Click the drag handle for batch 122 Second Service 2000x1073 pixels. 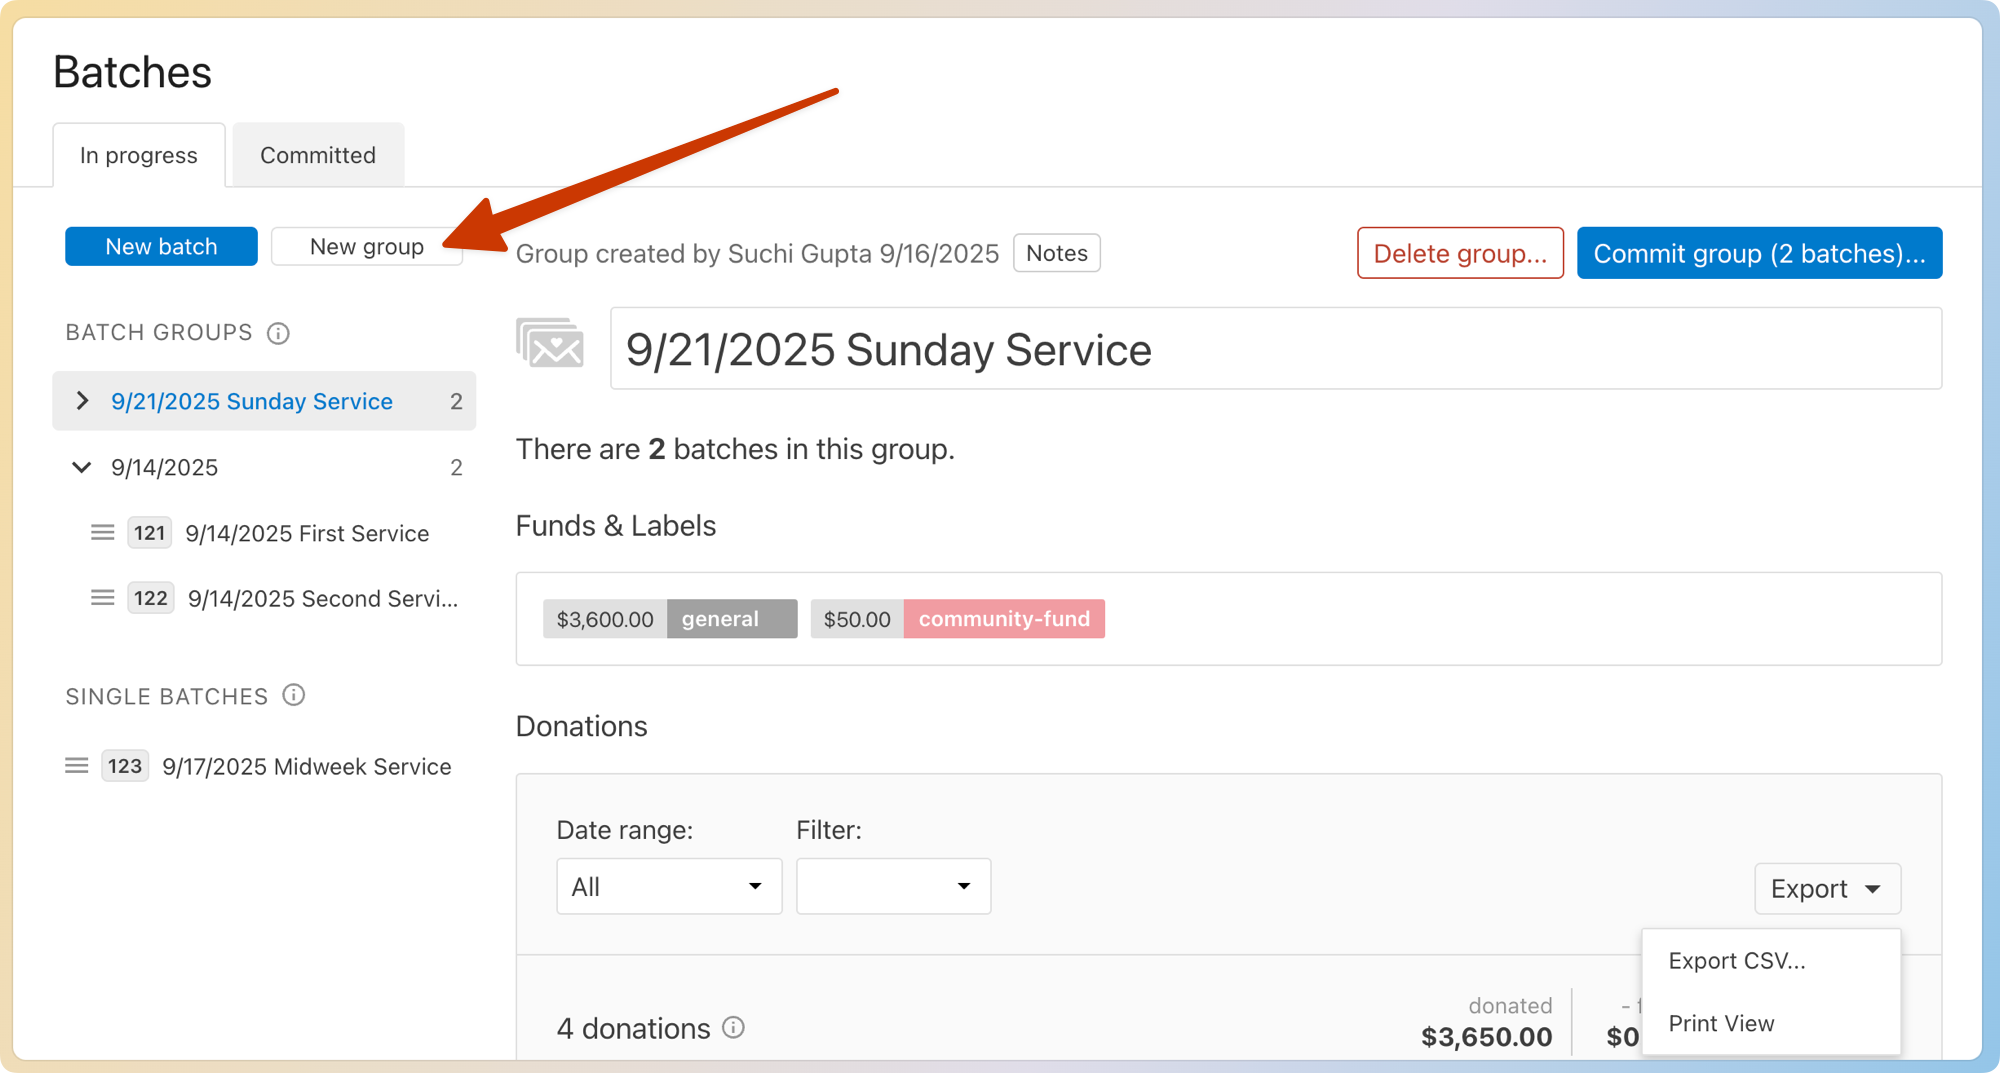(103, 597)
